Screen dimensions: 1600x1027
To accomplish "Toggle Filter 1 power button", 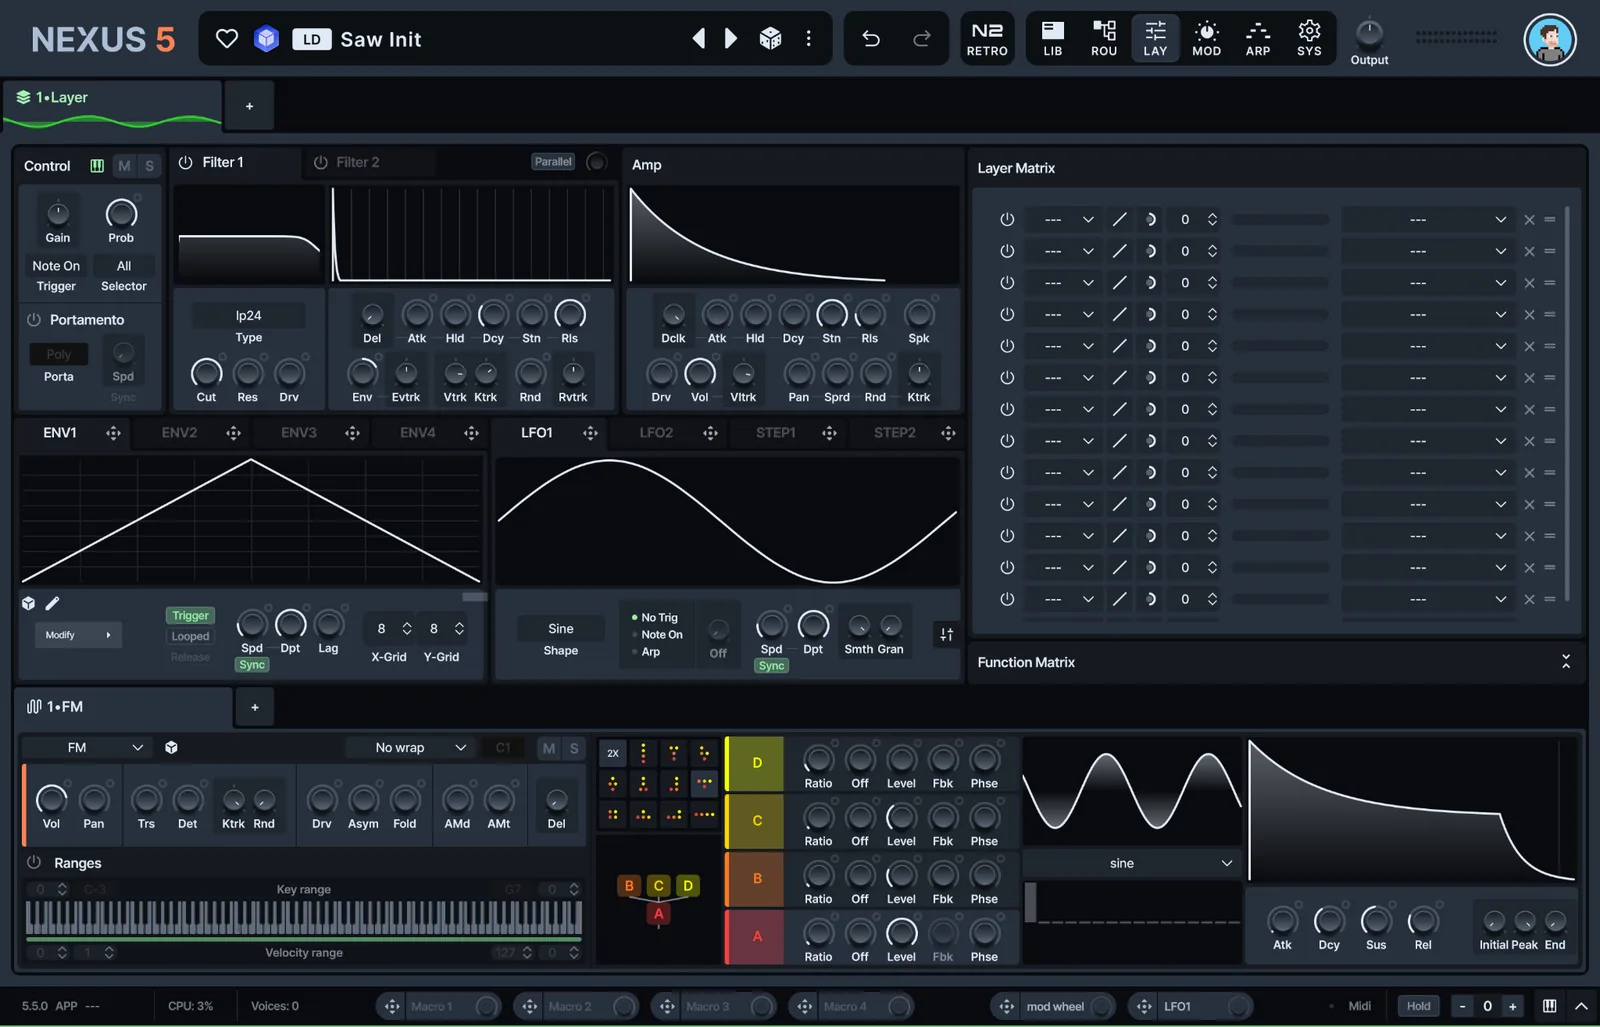I will [185, 162].
